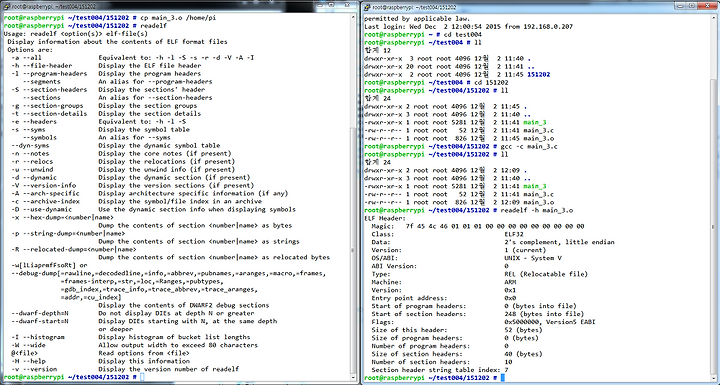
Task: Click the '-r --relocs' option line
Action: [123, 161]
